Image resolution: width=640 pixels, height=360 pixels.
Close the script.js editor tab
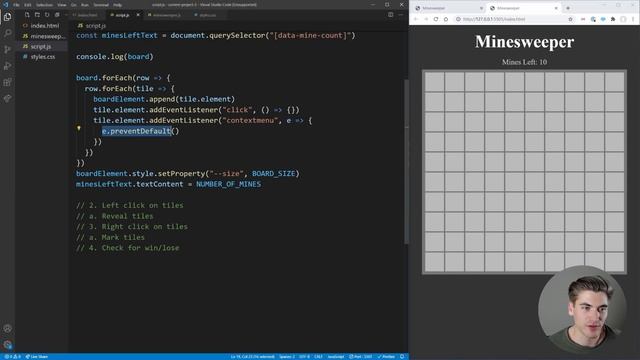138,15
